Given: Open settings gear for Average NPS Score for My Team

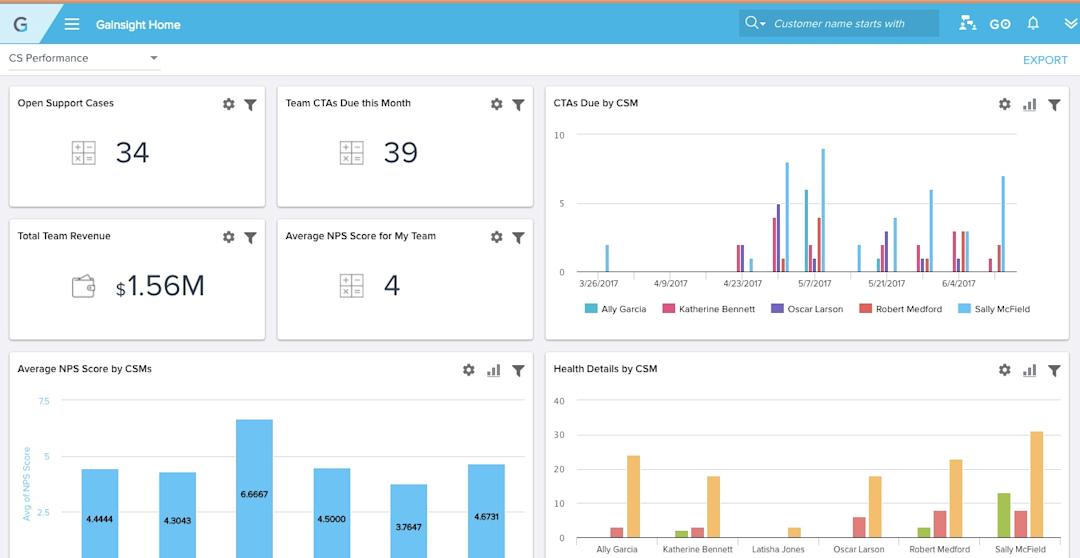Looking at the screenshot, I should point(497,237).
